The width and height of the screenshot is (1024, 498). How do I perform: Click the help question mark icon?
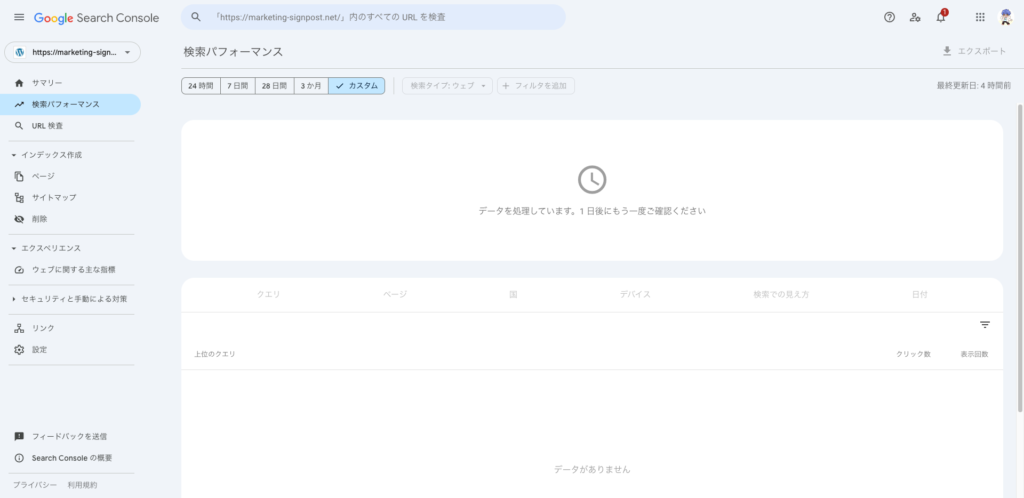889,17
